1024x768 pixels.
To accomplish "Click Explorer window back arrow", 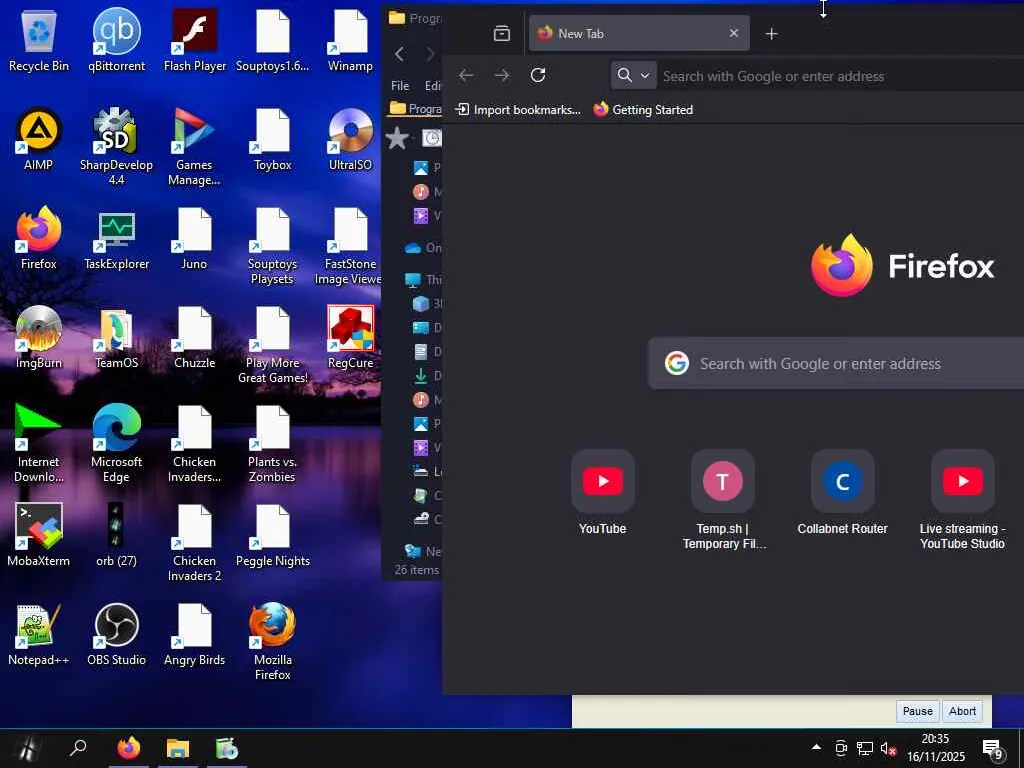I will 400,54.
